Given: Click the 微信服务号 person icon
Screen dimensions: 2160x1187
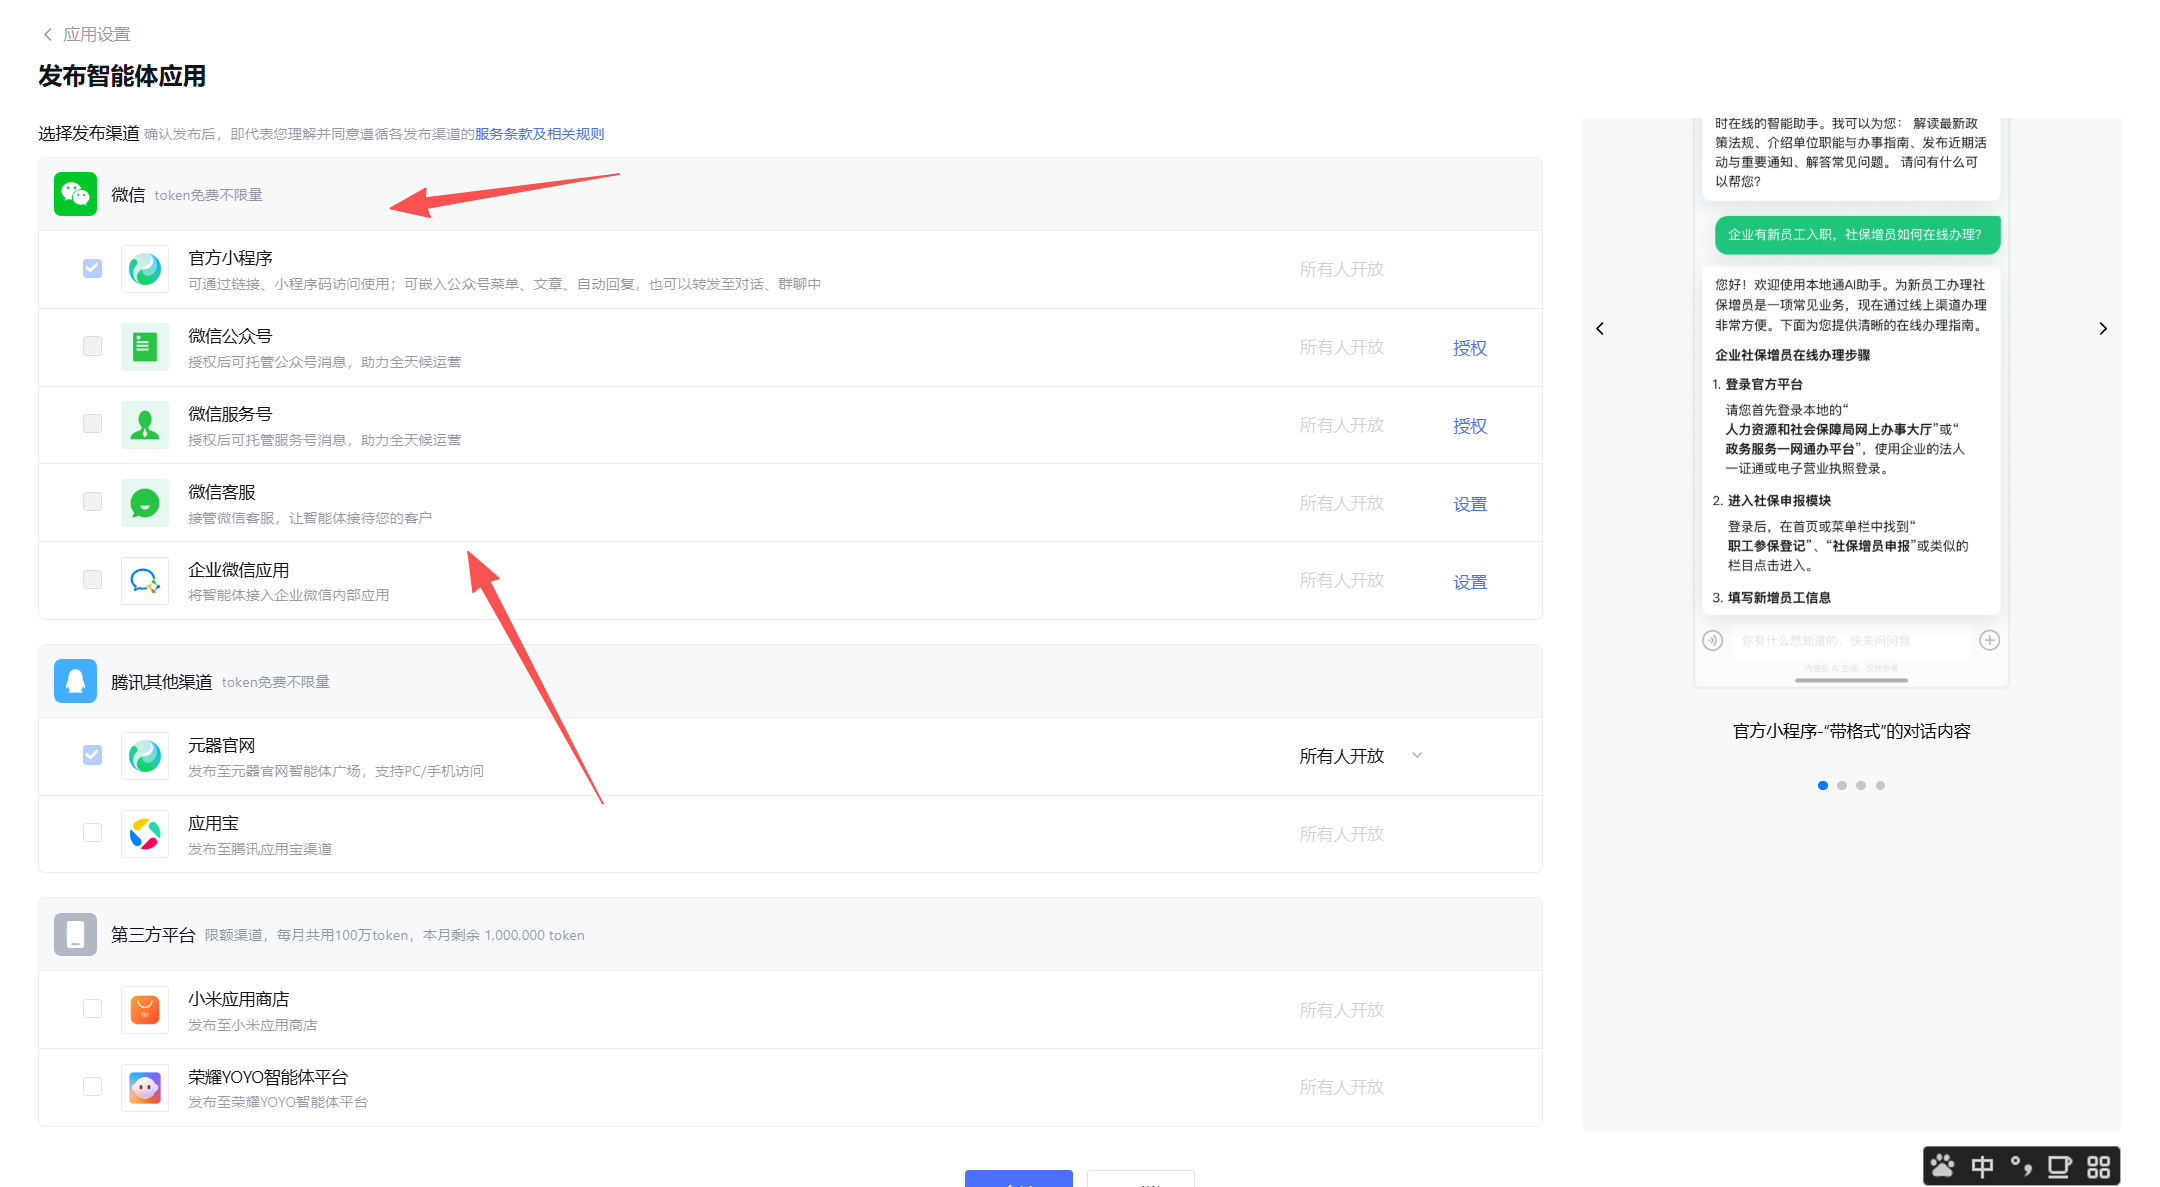Looking at the screenshot, I should coord(145,425).
